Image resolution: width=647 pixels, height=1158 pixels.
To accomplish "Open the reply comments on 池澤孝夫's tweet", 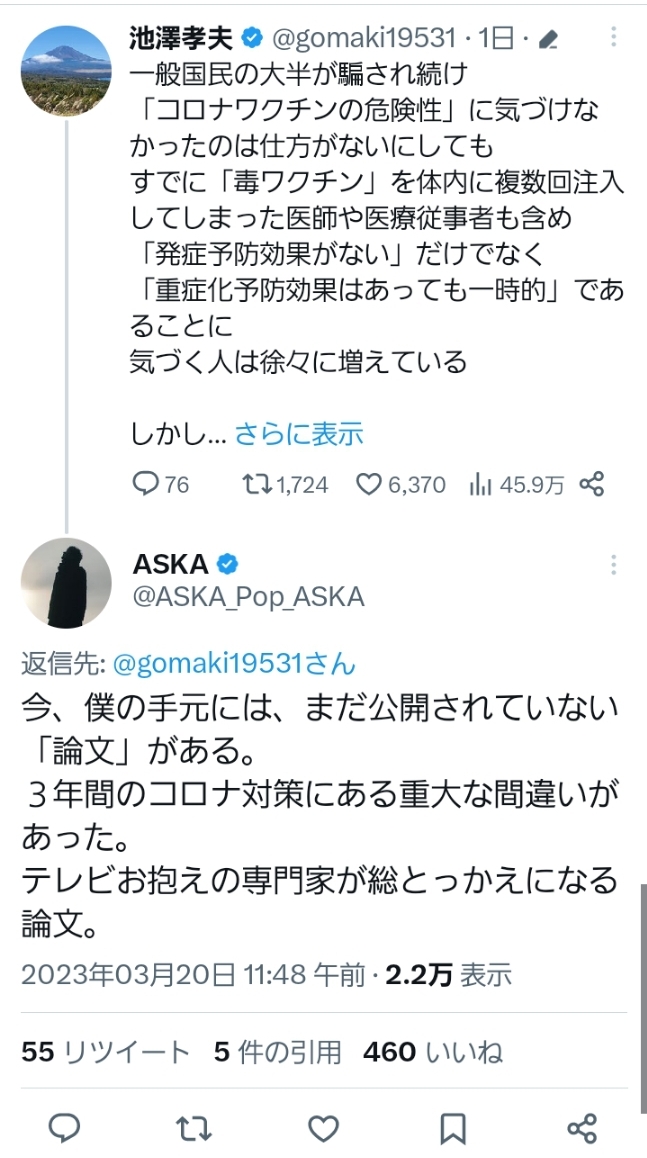I will pyautogui.click(x=147, y=485).
